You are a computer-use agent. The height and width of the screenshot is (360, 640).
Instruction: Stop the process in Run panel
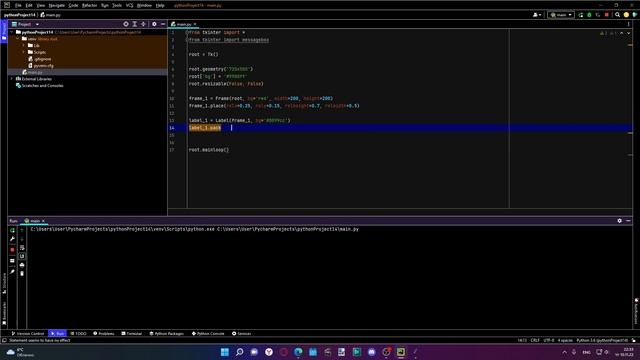12,250
